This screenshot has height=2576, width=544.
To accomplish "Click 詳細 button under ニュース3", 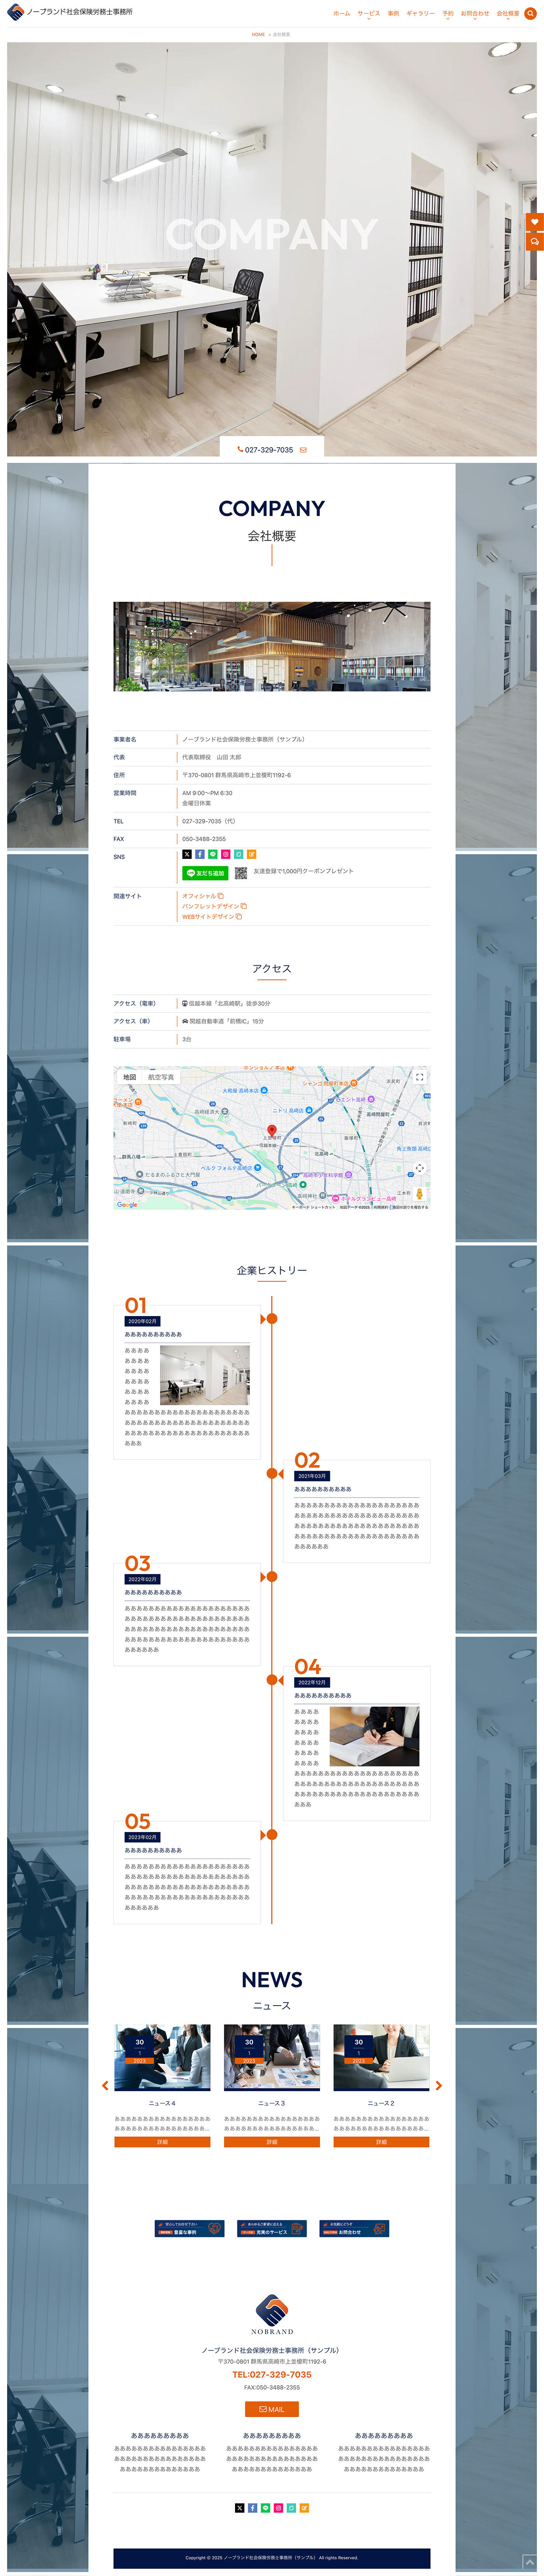I will point(272,2142).
